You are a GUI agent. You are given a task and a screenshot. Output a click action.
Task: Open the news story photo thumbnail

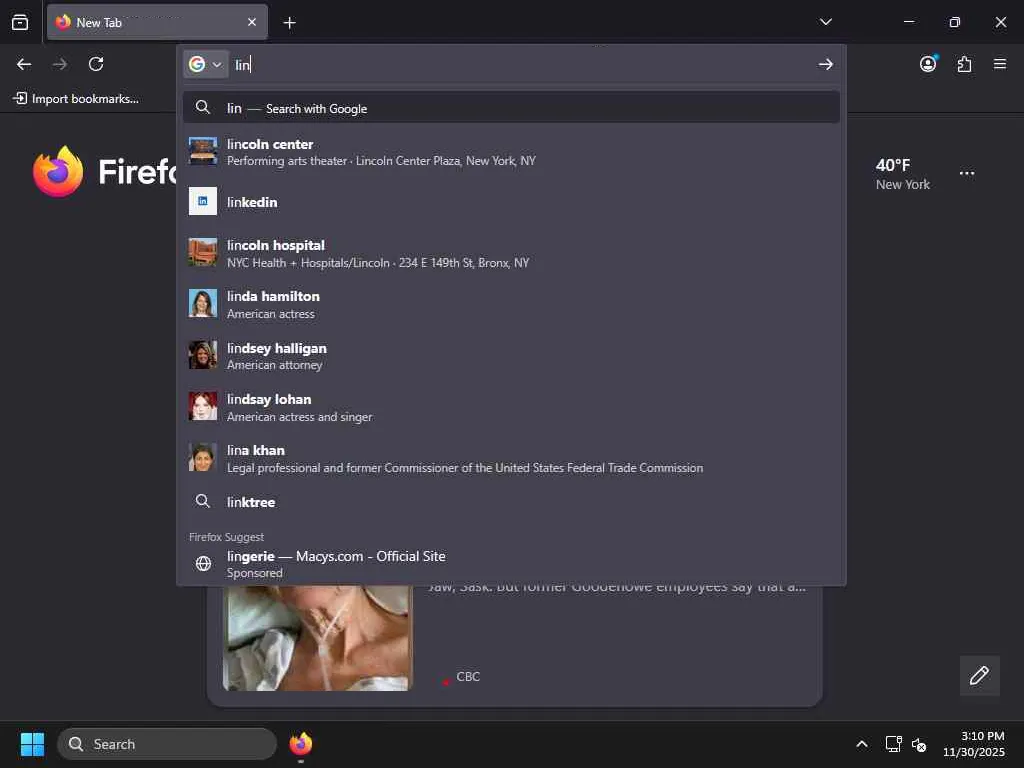click(317, 638)
